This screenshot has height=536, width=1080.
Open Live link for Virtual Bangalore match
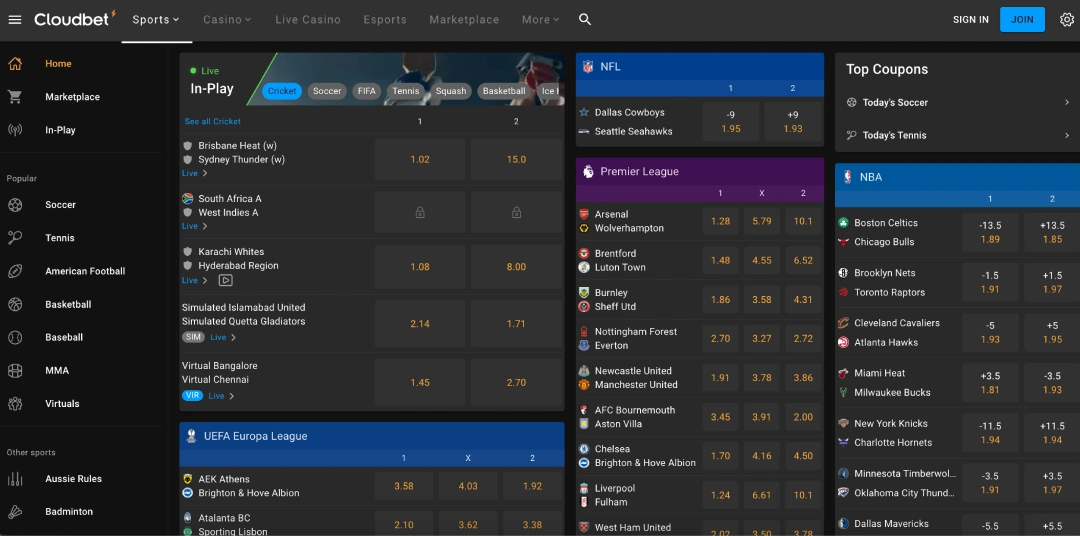click(x=222, y=396)
